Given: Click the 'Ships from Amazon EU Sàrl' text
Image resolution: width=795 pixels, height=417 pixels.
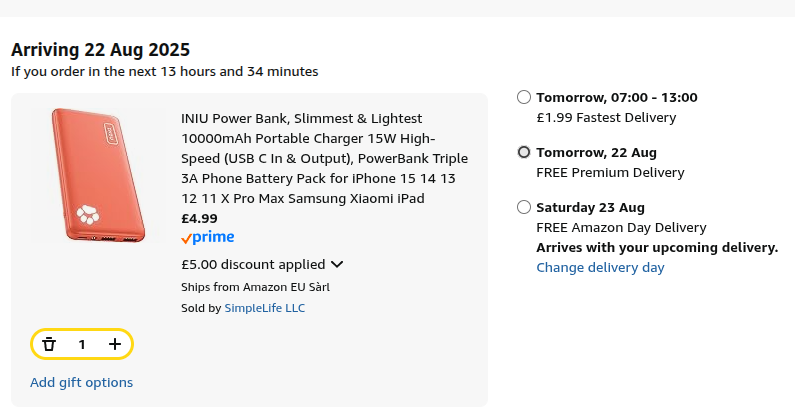Looking at the screenshot, I should coord(255,287).
